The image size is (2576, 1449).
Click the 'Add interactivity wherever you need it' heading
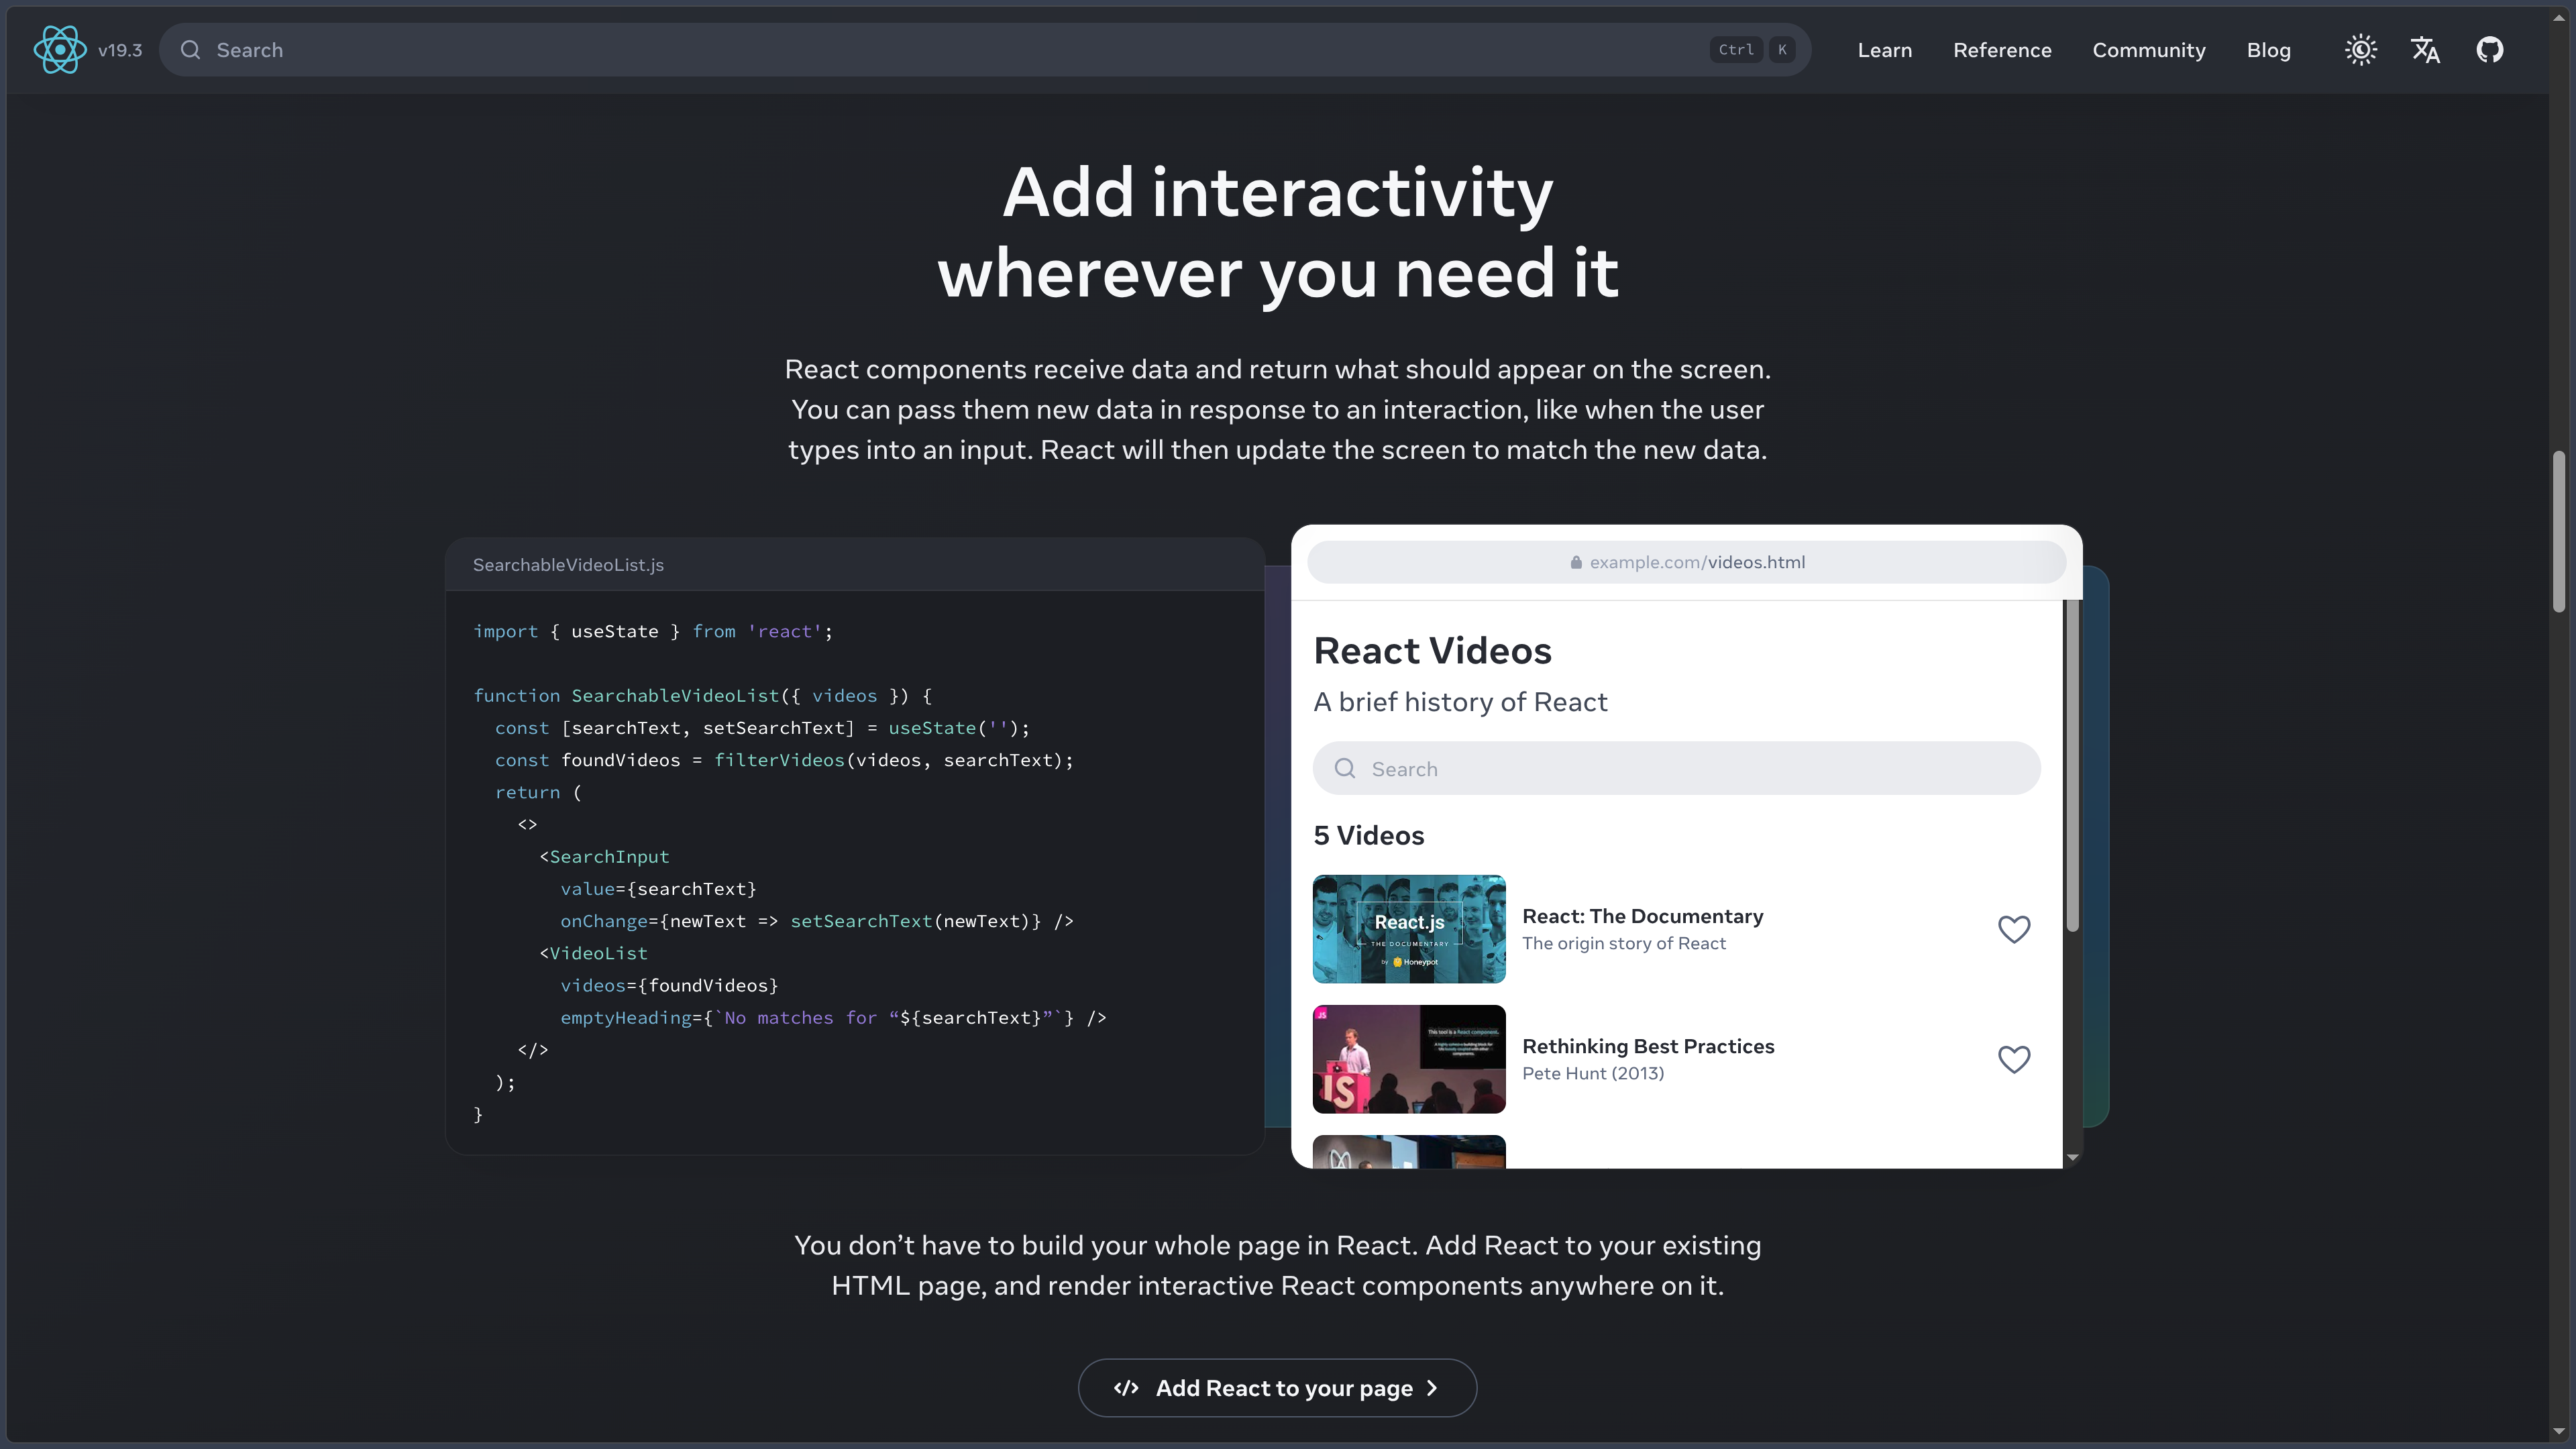1277,232
